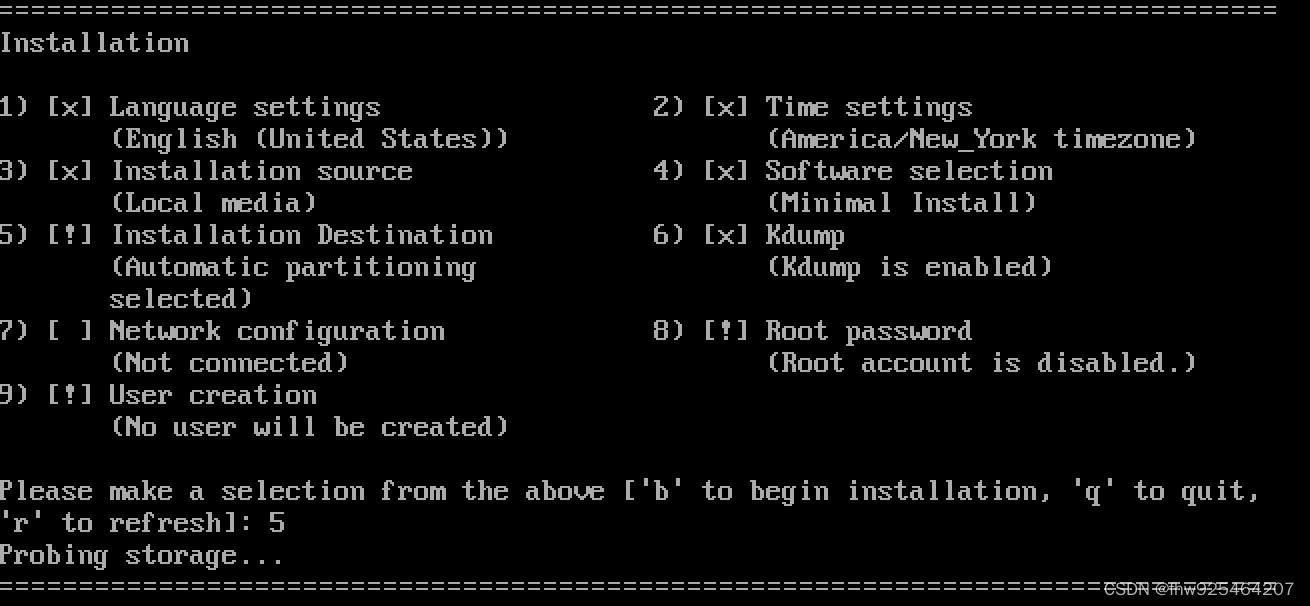Screen dimensions: 1310x606
Task: Click the 'Minimal Install' status text
Action: tap(901, 203)
